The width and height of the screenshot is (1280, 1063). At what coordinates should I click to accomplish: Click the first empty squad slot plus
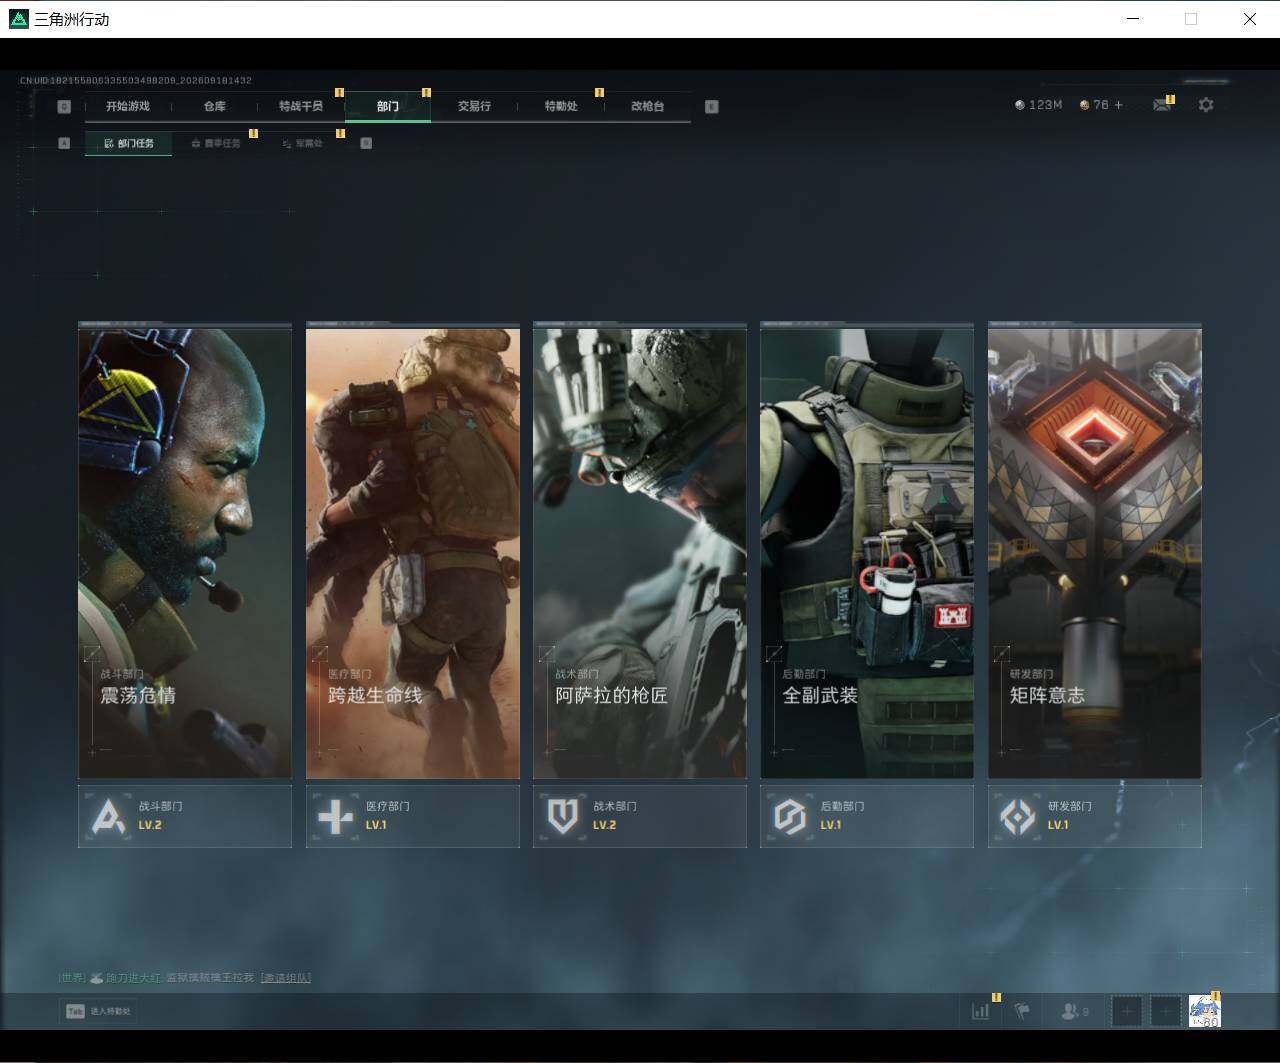click(1127, 1011)
